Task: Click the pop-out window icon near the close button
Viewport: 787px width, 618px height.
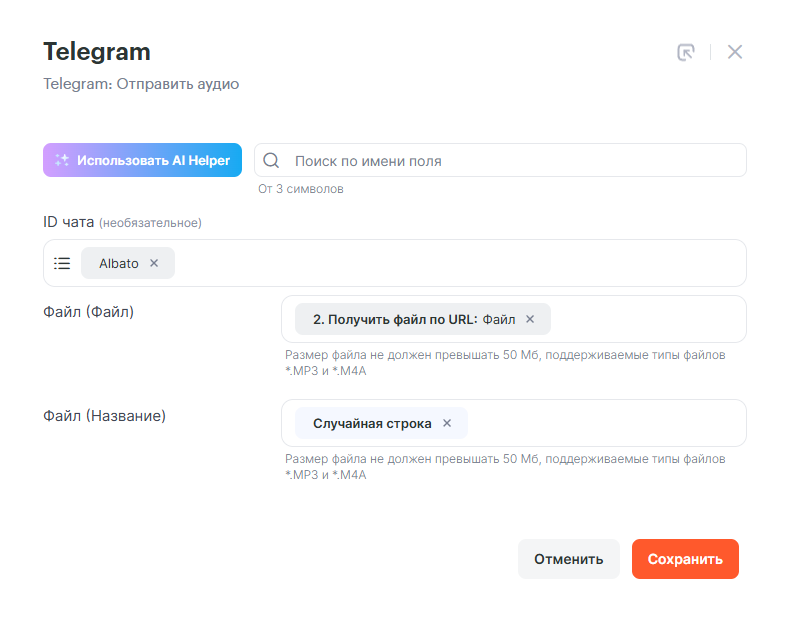Action: point(686,52)
